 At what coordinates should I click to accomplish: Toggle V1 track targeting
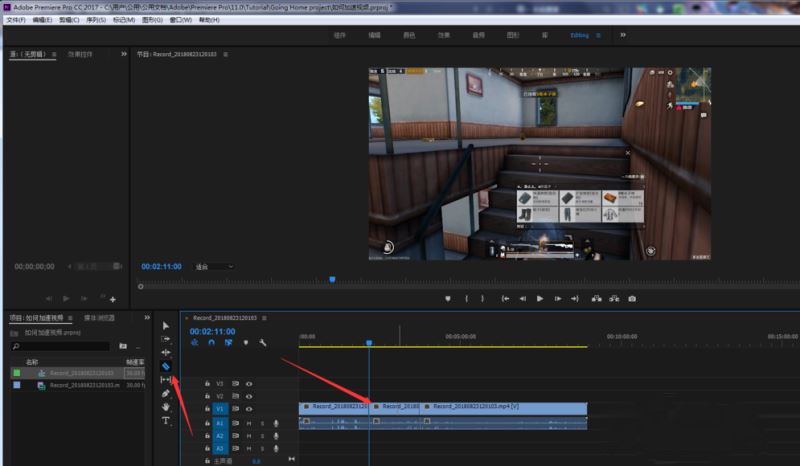[220, 409]
